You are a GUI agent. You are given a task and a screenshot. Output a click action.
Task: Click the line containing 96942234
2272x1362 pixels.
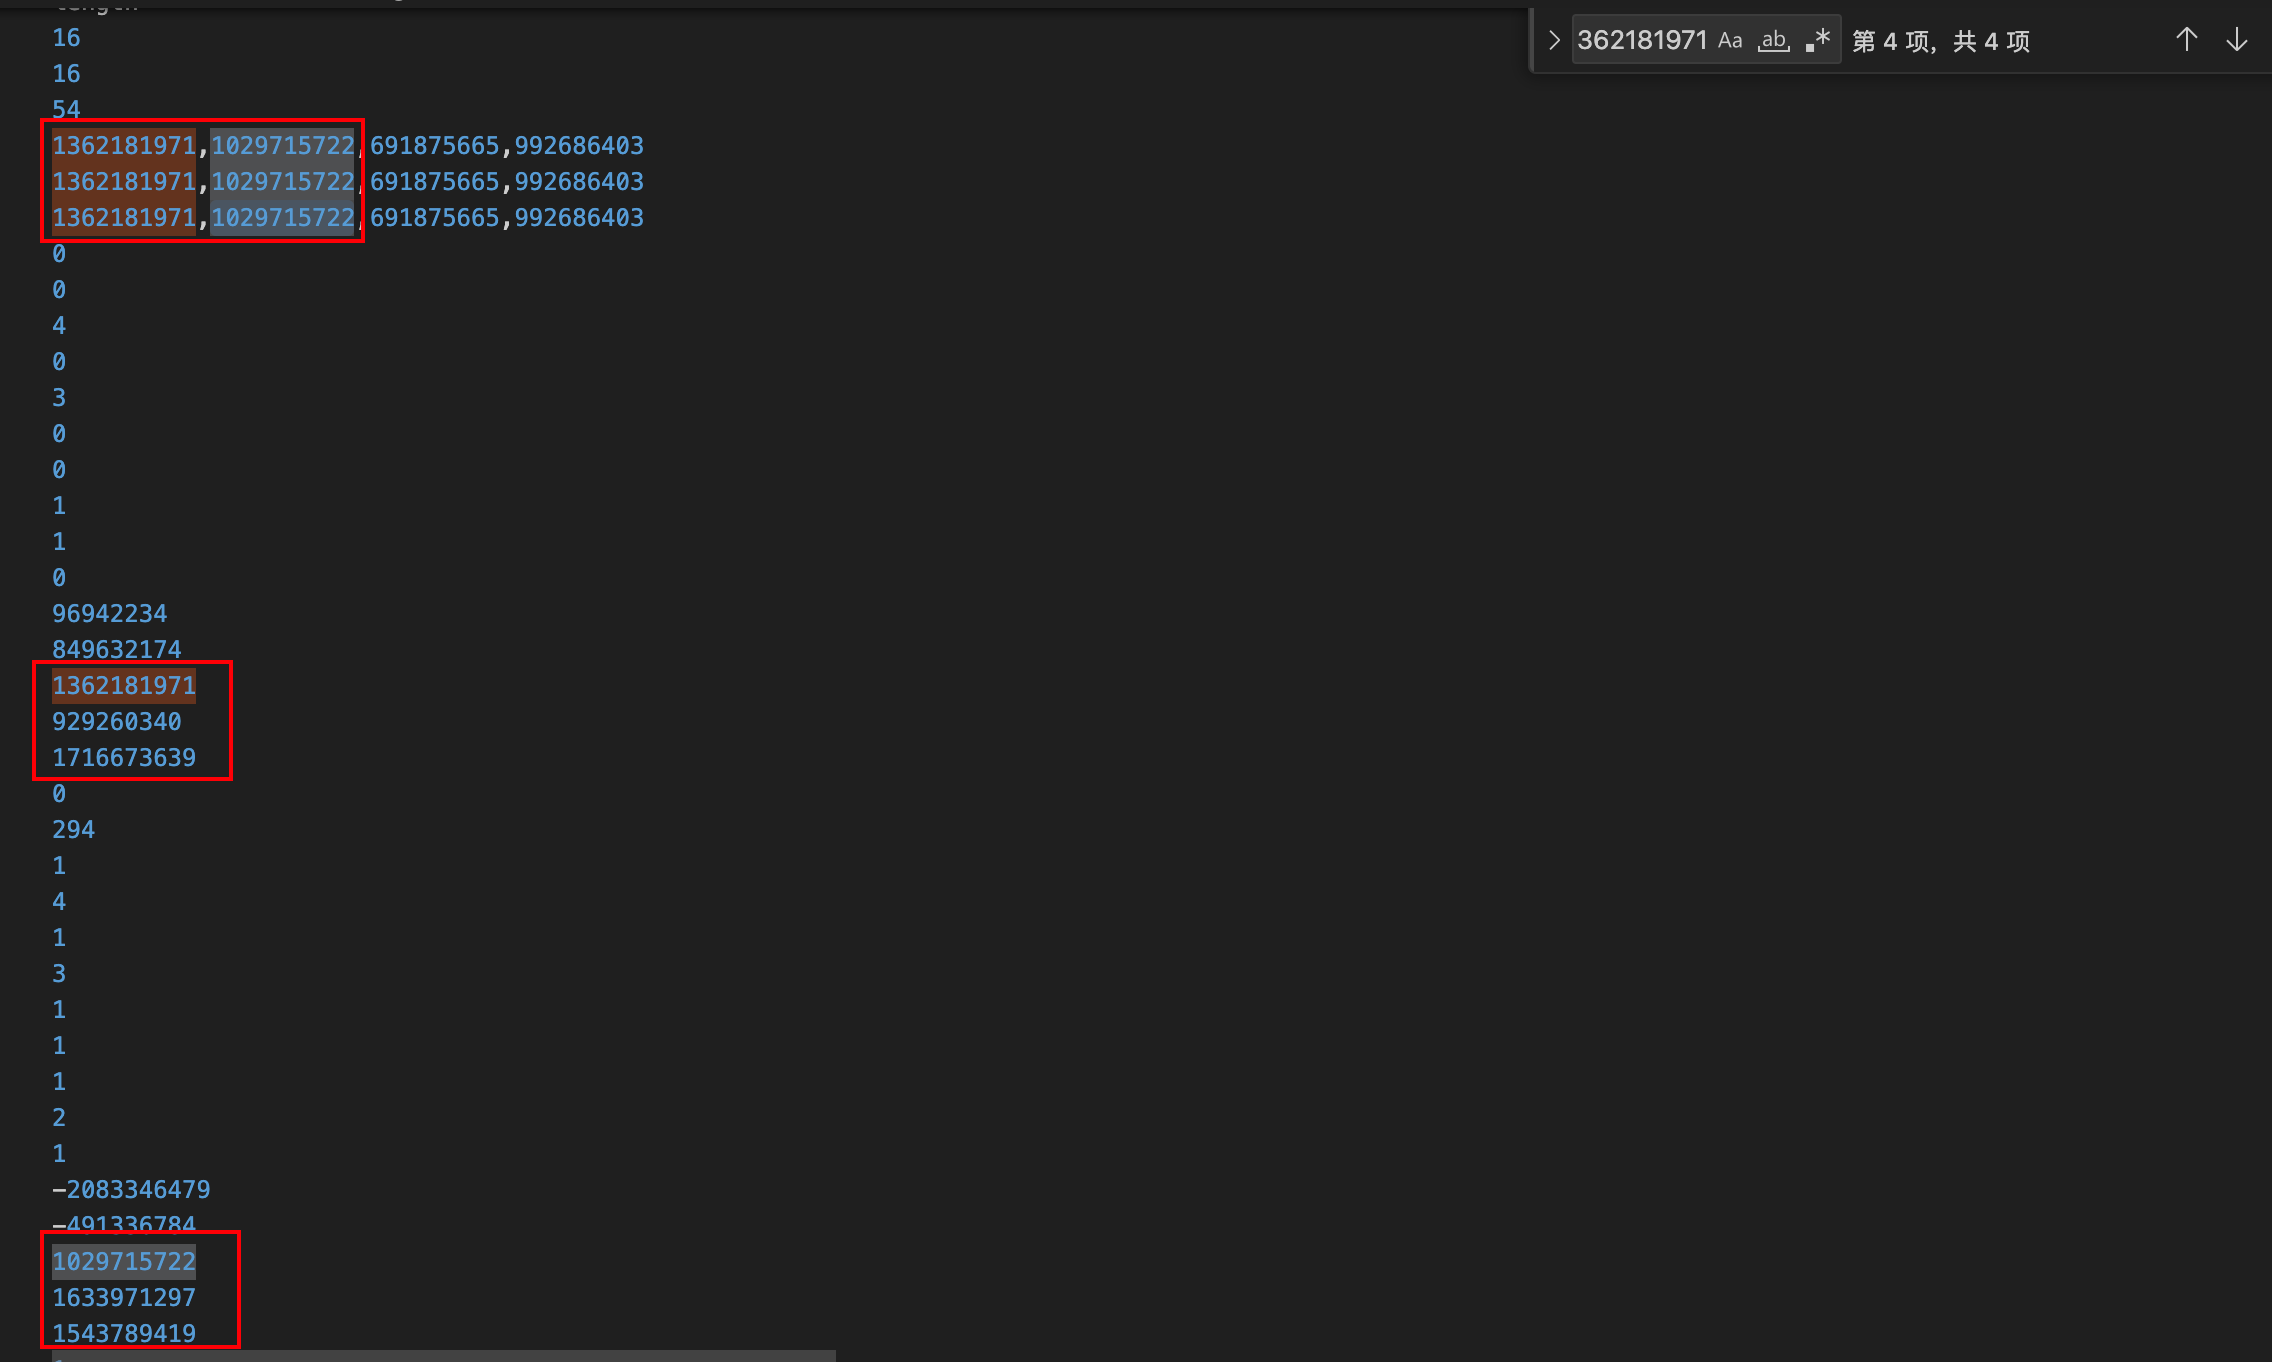pyautogui.click(x=110, y=613)
